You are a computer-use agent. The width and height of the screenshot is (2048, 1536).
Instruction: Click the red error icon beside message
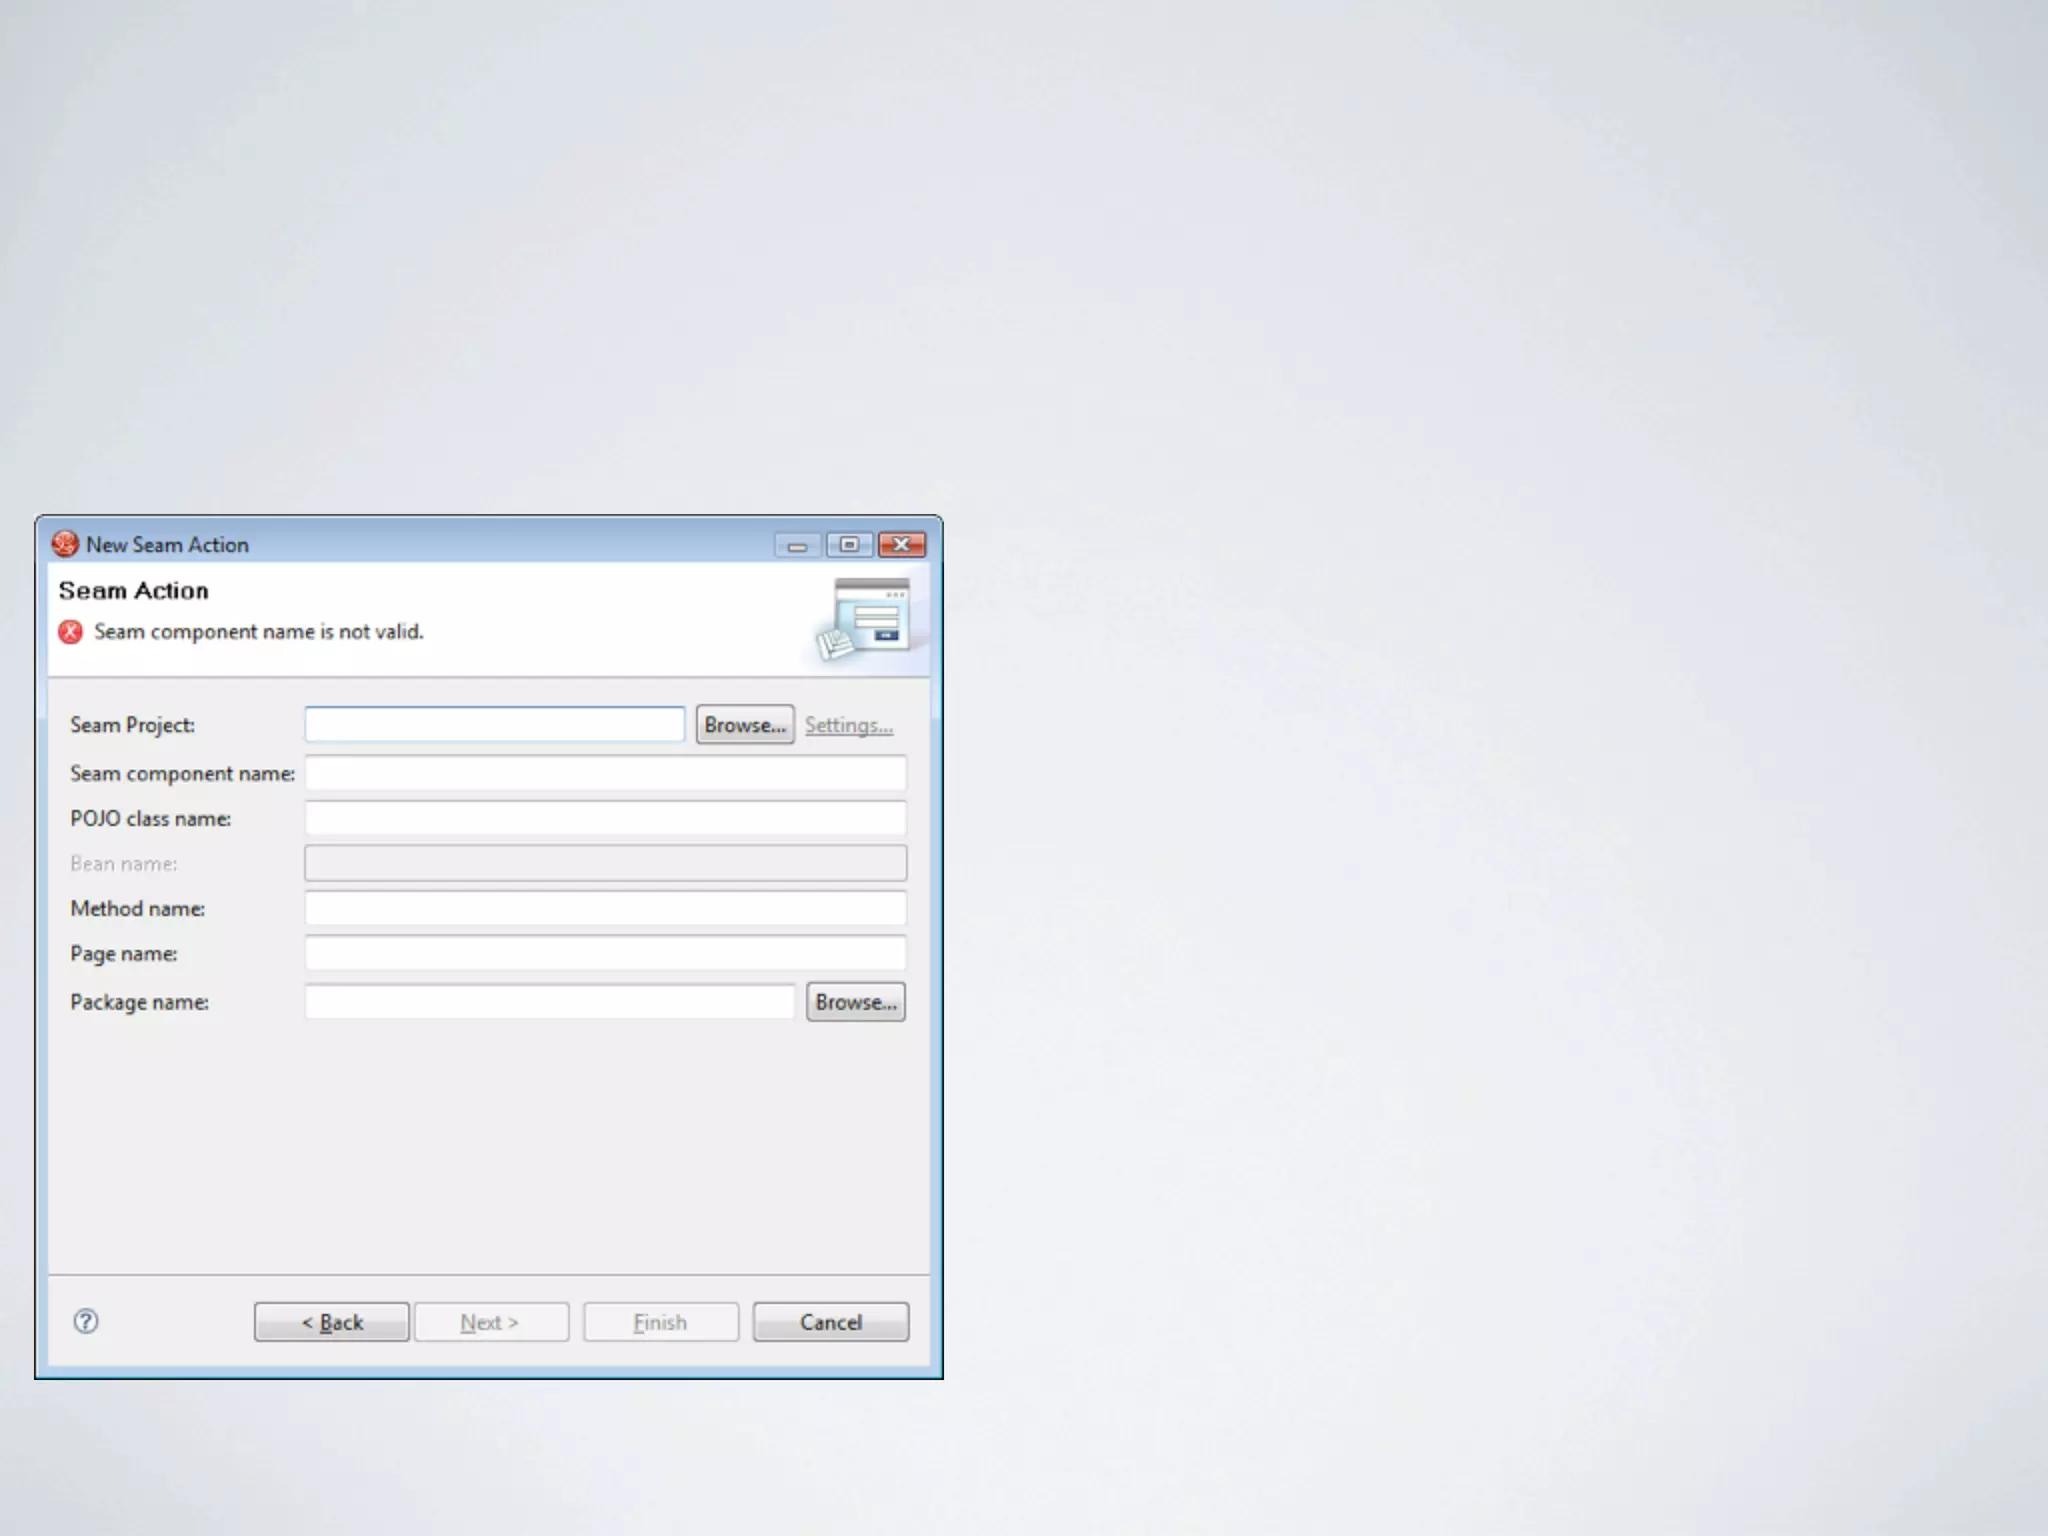(x=70, y=632)
